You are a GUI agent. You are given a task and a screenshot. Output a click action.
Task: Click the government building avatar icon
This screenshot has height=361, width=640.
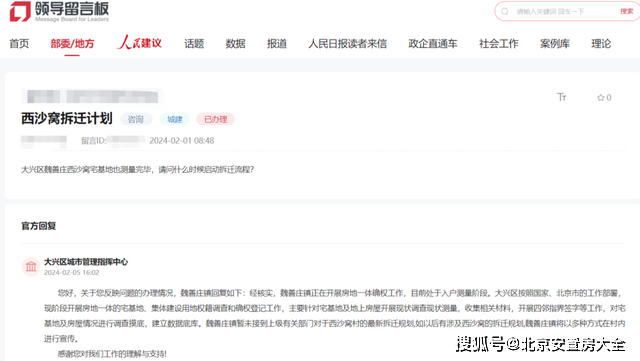(31, 267)
